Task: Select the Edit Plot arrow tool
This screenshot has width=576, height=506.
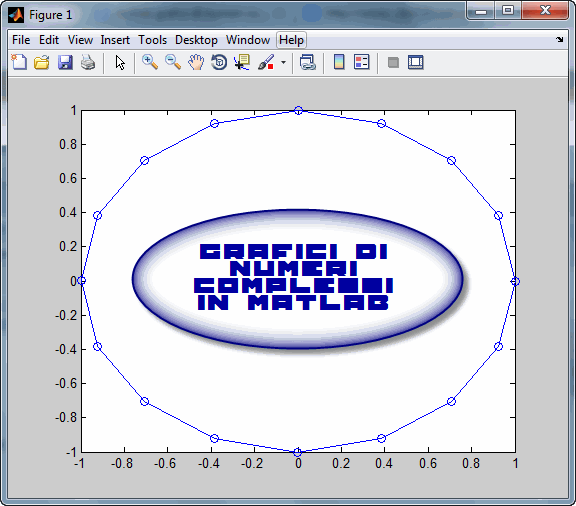Action: pos(120,62)
